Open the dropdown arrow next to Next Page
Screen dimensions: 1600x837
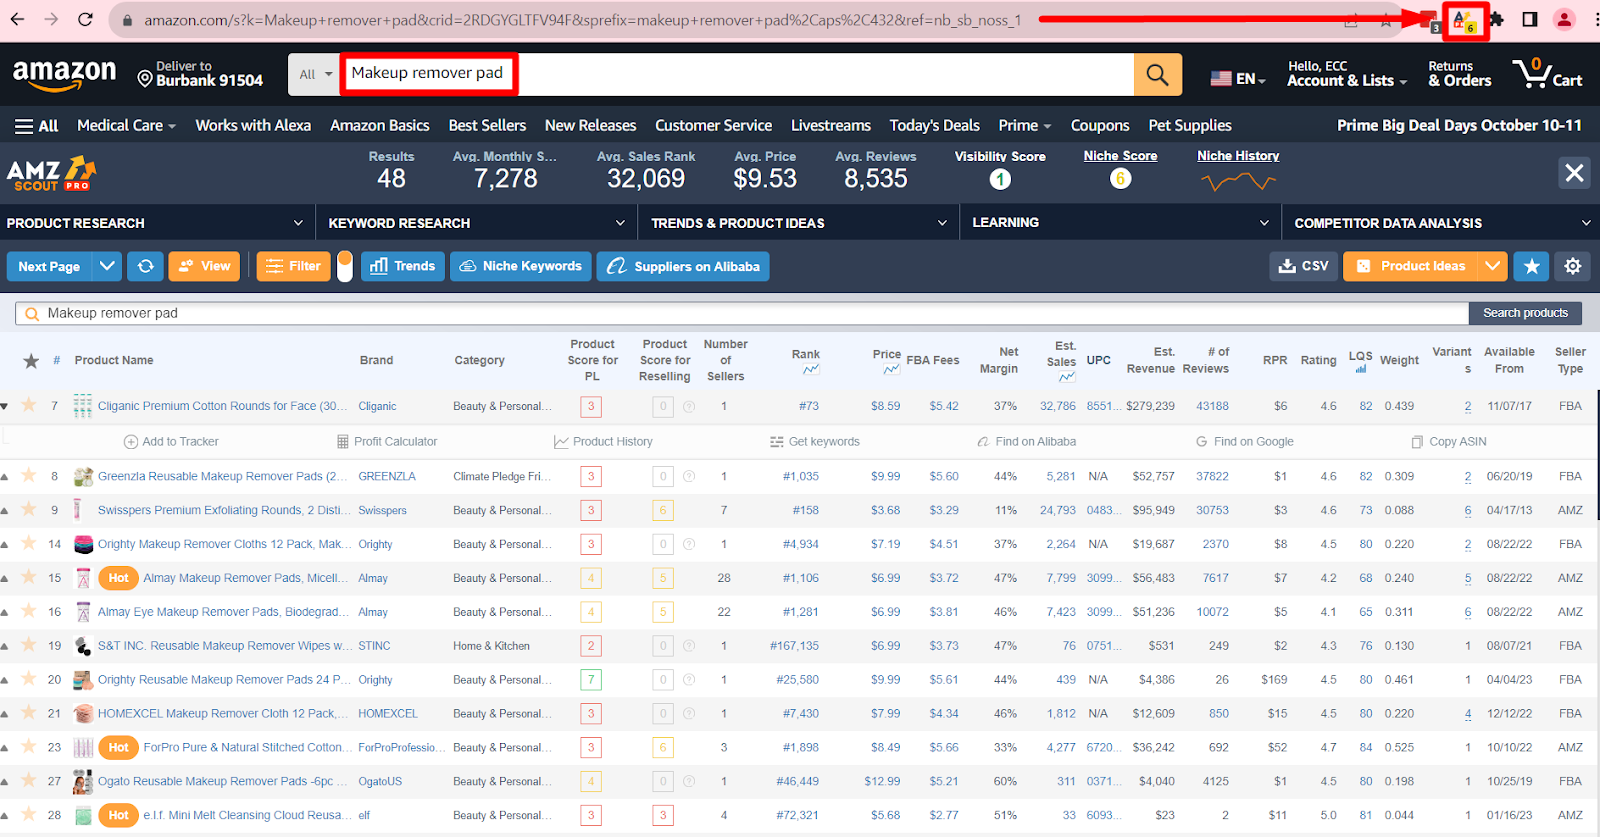(x=107, y=266)
